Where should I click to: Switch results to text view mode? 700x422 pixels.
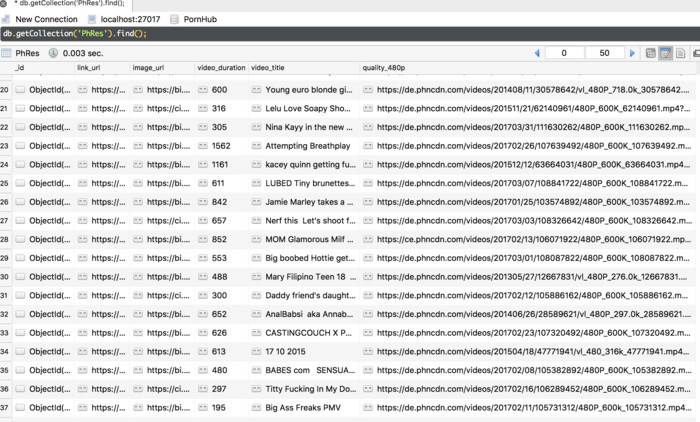point(681,53)
